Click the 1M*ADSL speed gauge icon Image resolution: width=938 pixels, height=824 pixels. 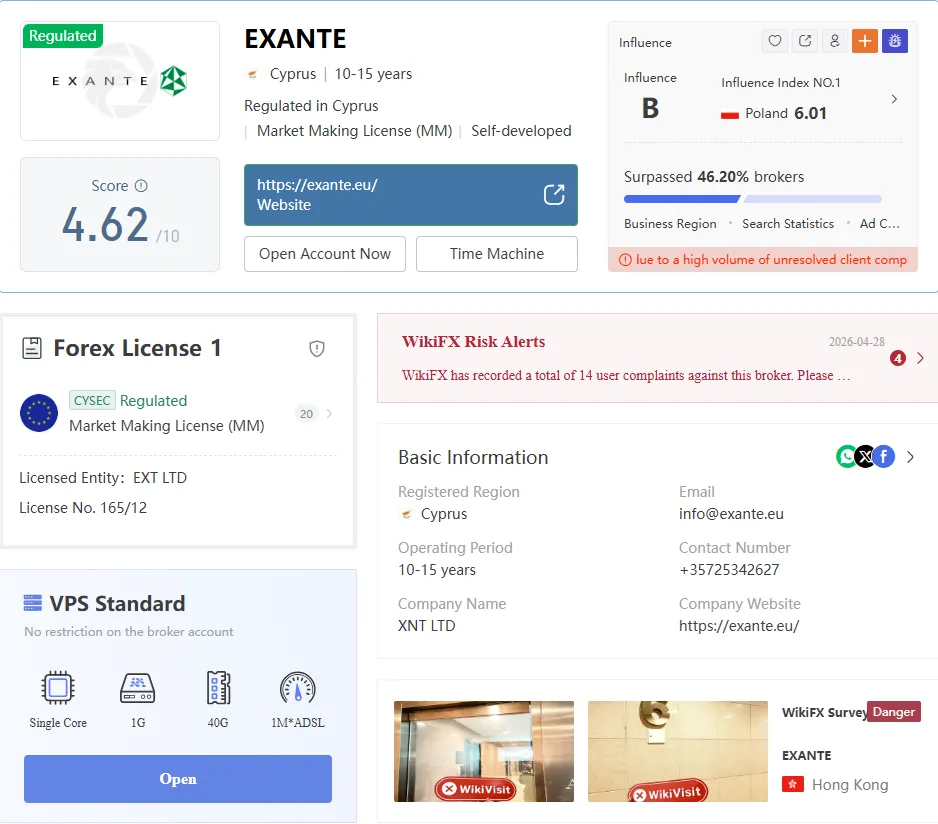[x=297, y=688]
